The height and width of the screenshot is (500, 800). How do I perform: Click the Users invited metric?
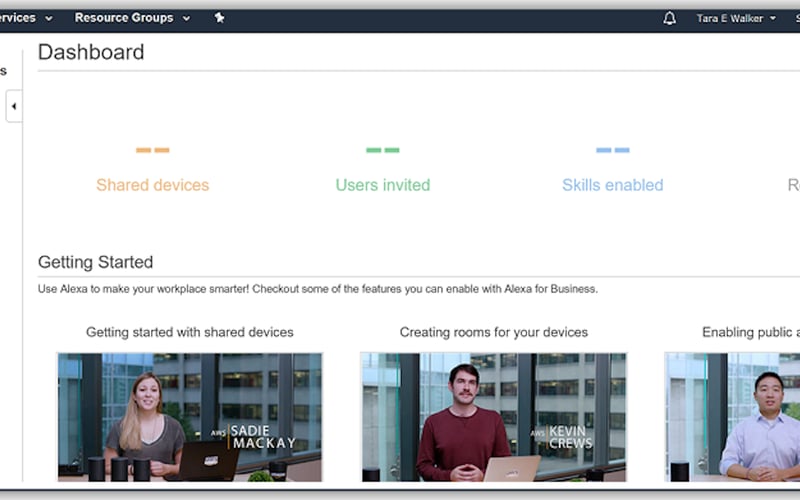(383, 185)
